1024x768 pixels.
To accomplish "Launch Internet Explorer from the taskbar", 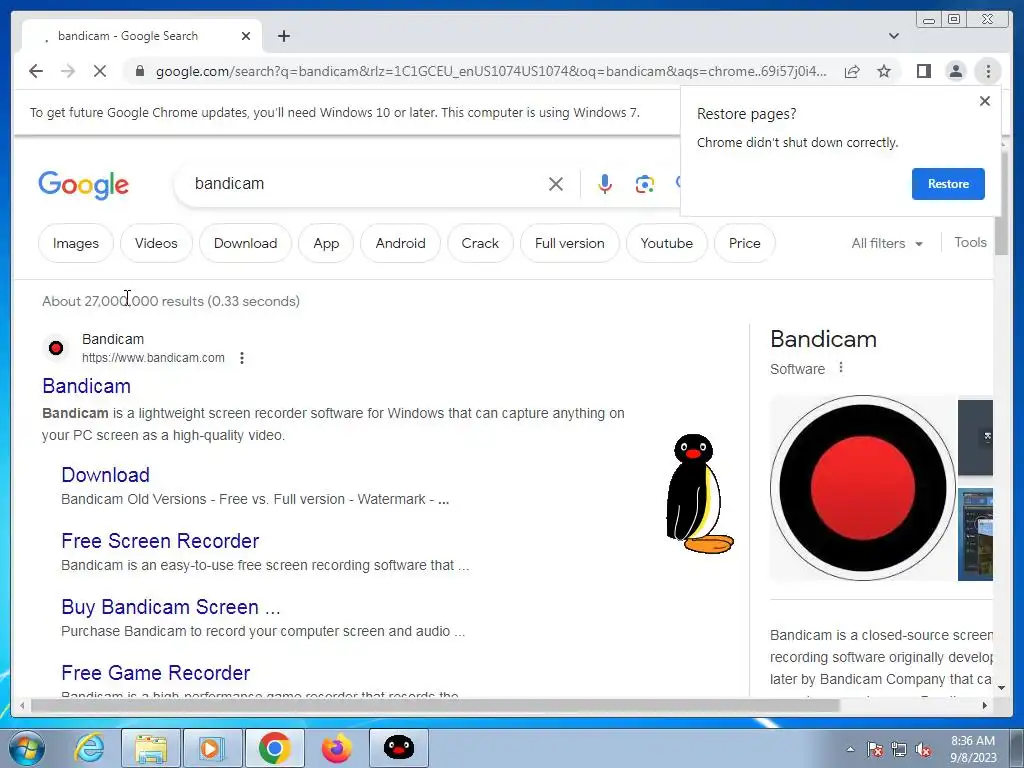I will 88,748.
